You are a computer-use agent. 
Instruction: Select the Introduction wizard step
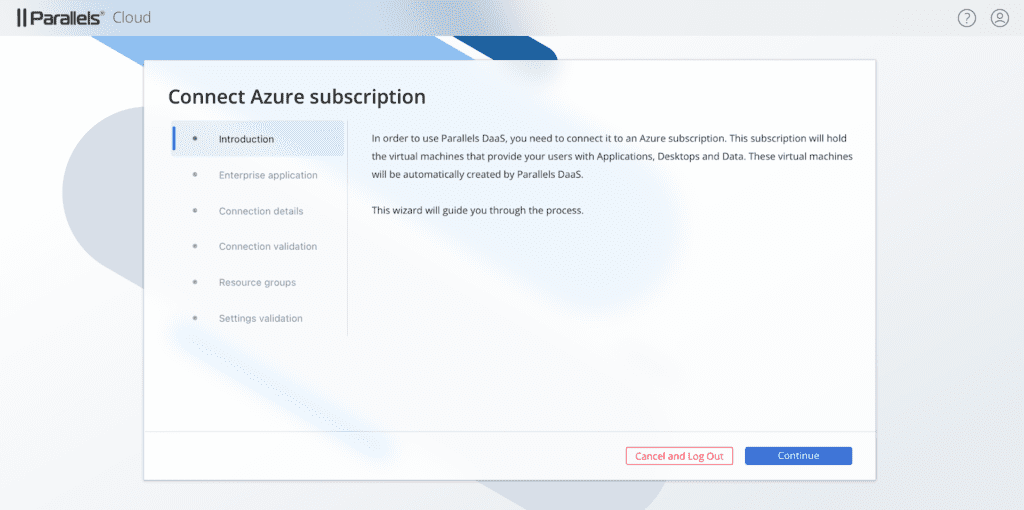pyautogui.click(x=258, y=138)
